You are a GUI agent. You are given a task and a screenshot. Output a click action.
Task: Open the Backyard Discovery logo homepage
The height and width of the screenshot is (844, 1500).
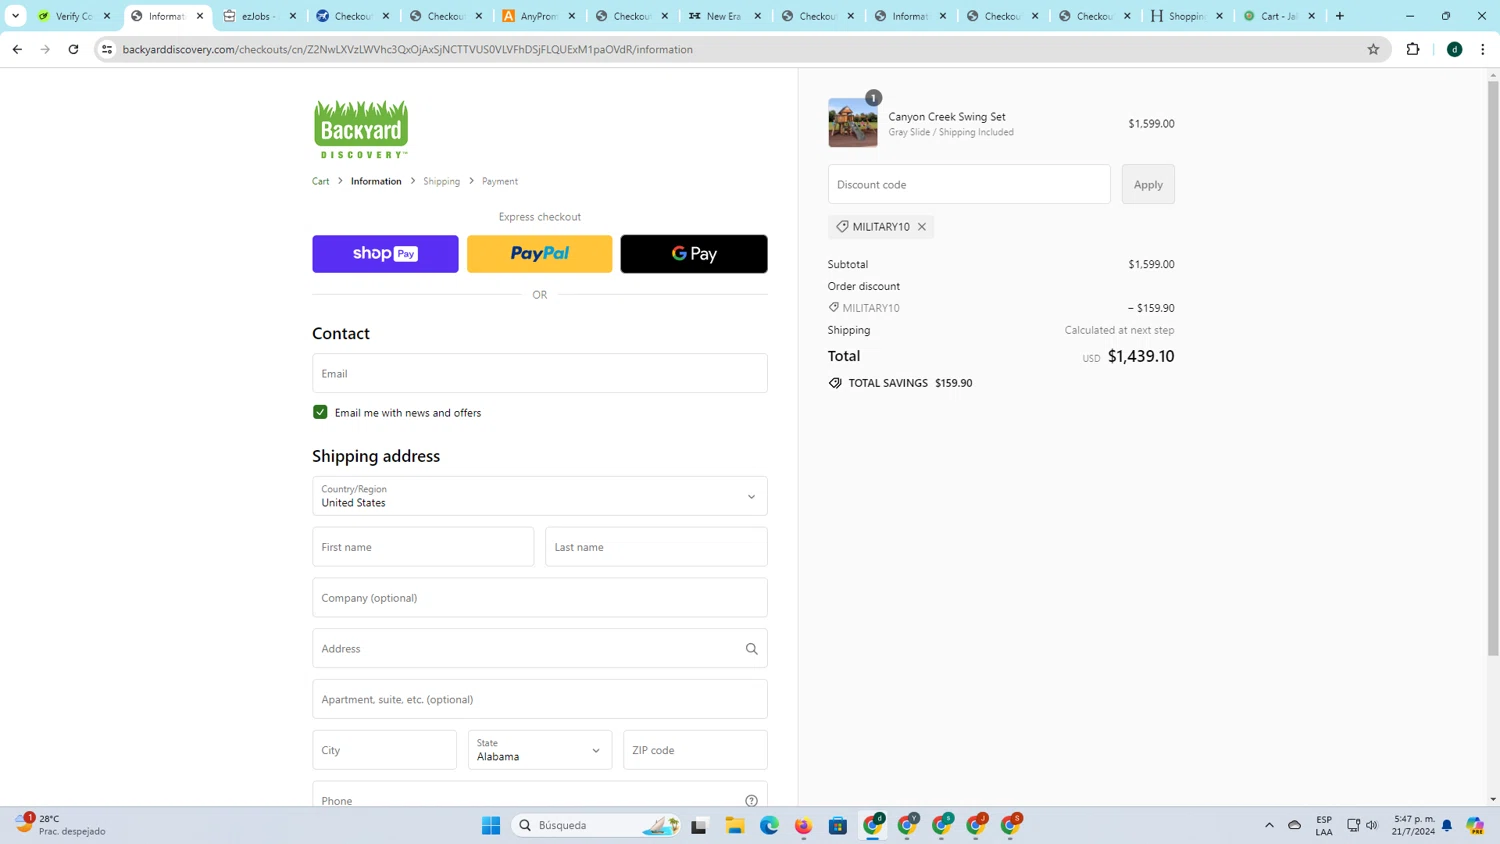[x=361, y=128]
